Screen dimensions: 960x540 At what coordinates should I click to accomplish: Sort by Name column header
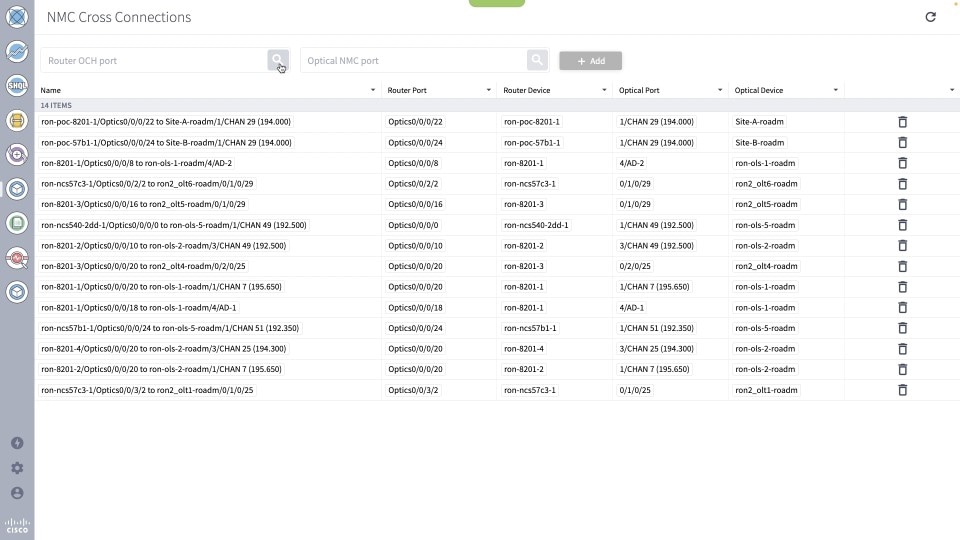click(x=51, y=90)
